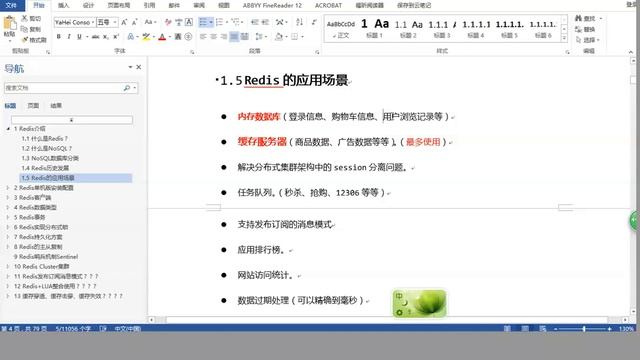Switch to navigation Pages (页面) tab

tap(33, 106)
